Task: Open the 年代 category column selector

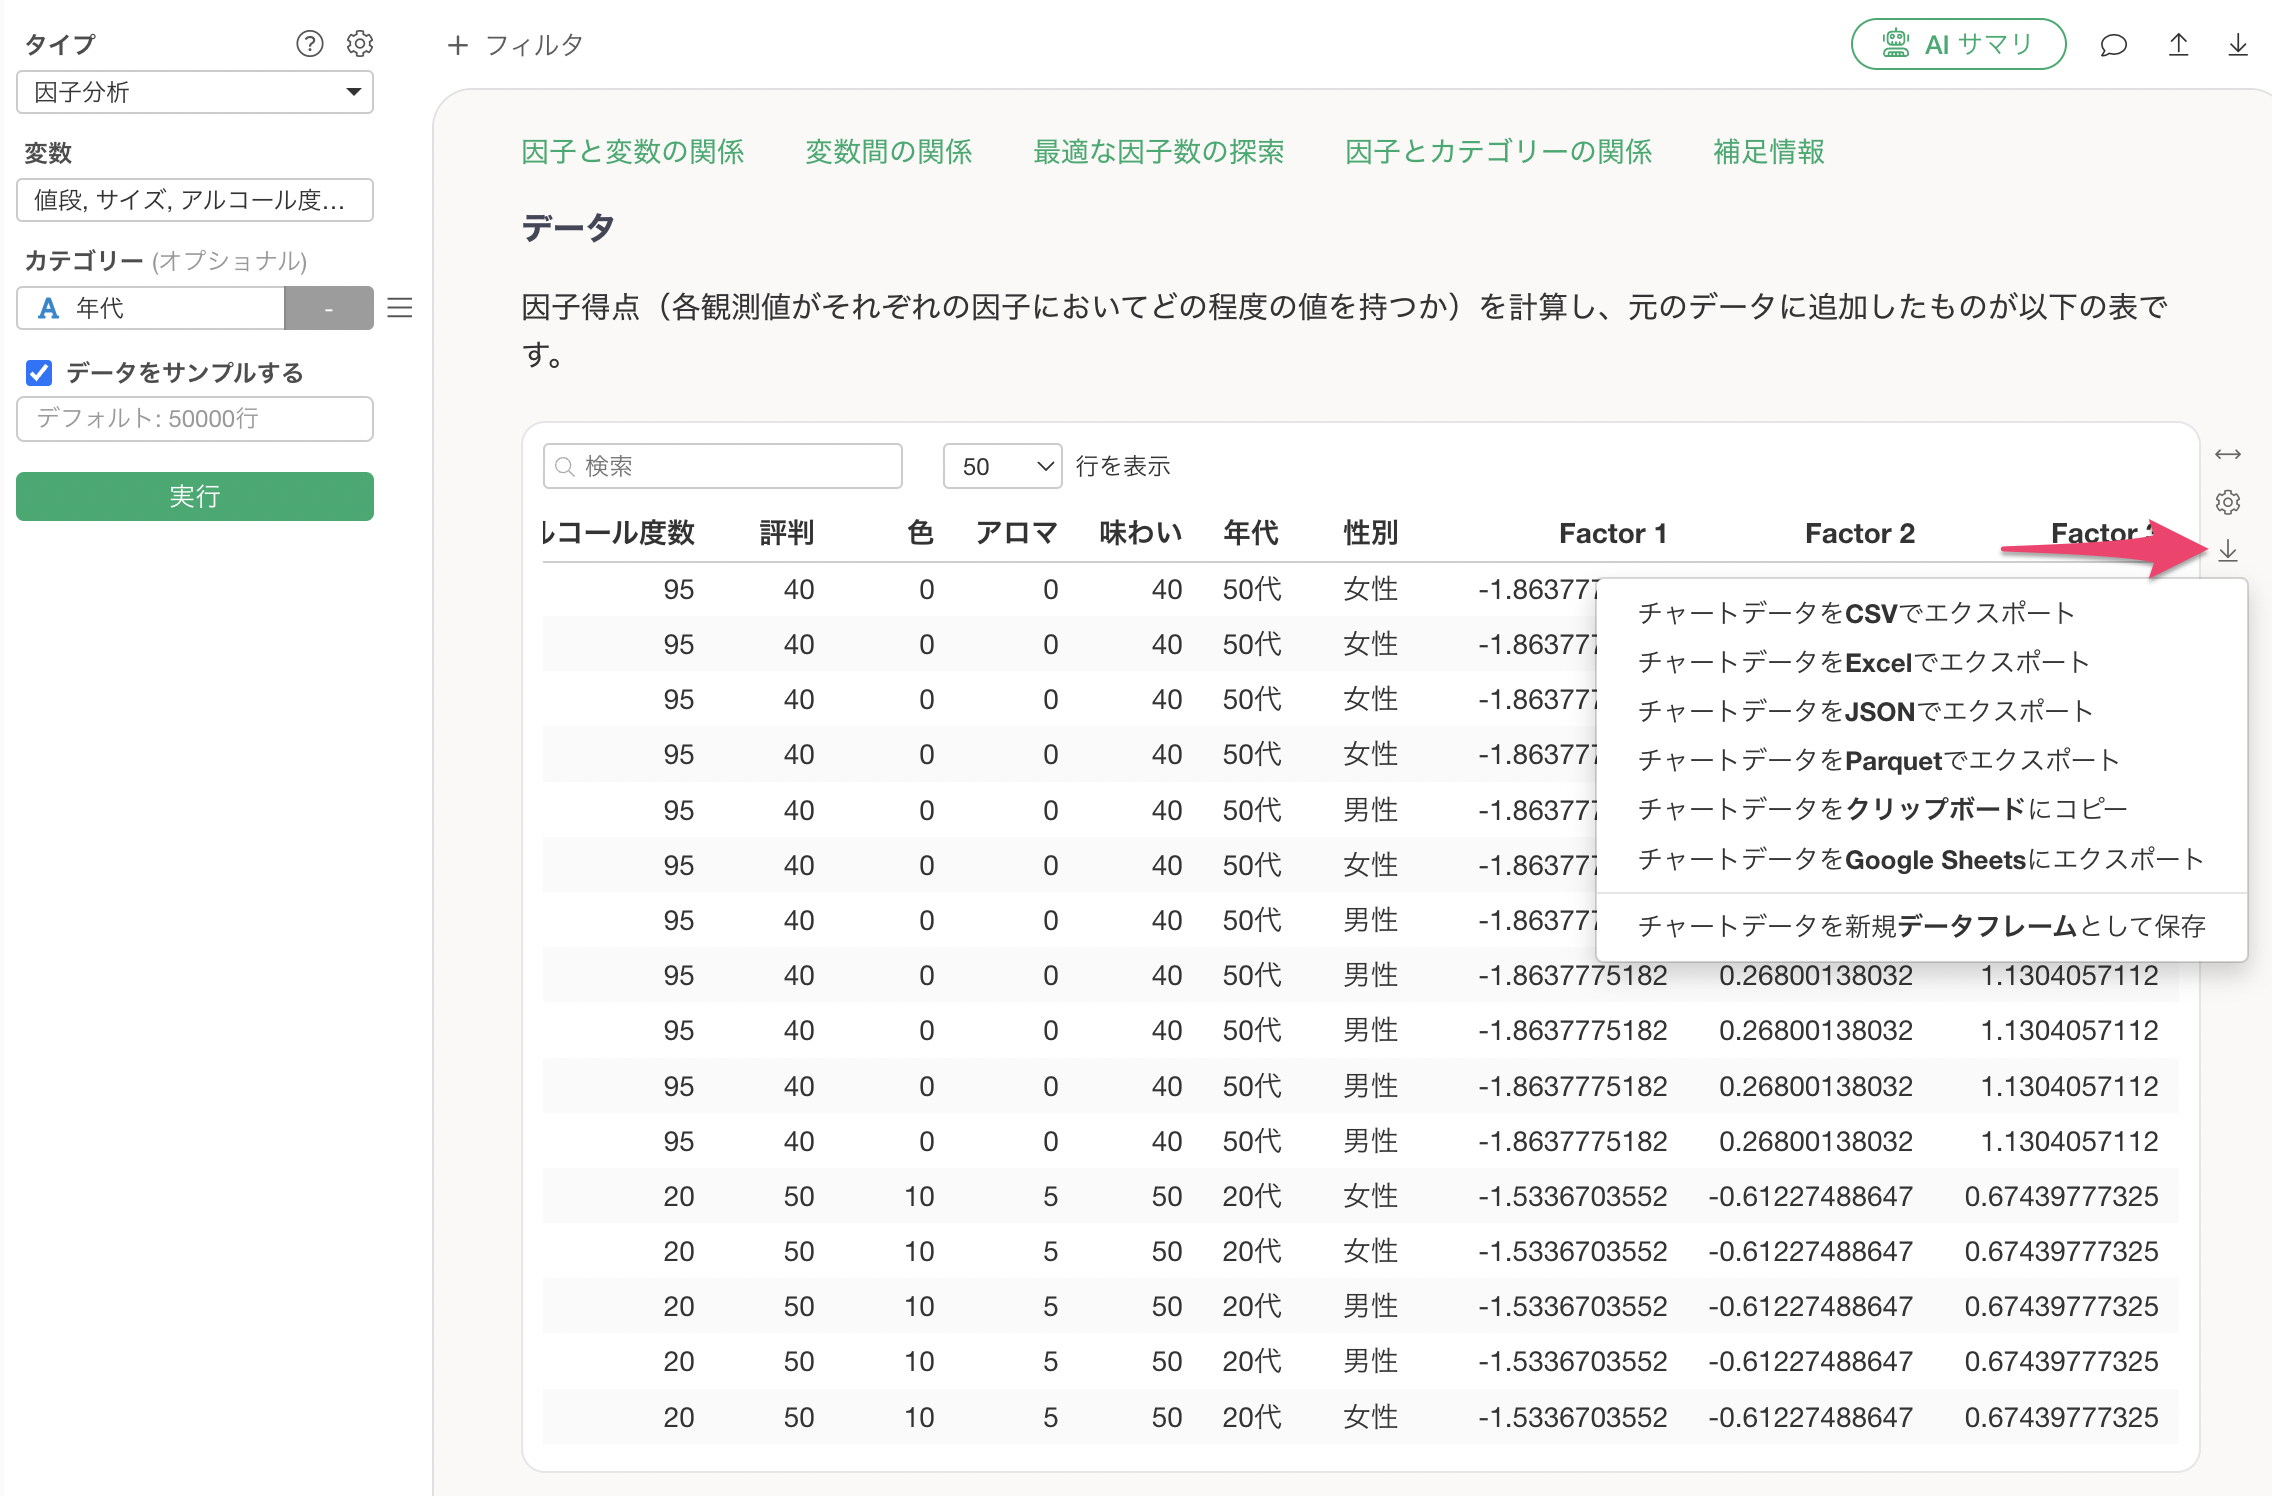Action: [150, 308]
